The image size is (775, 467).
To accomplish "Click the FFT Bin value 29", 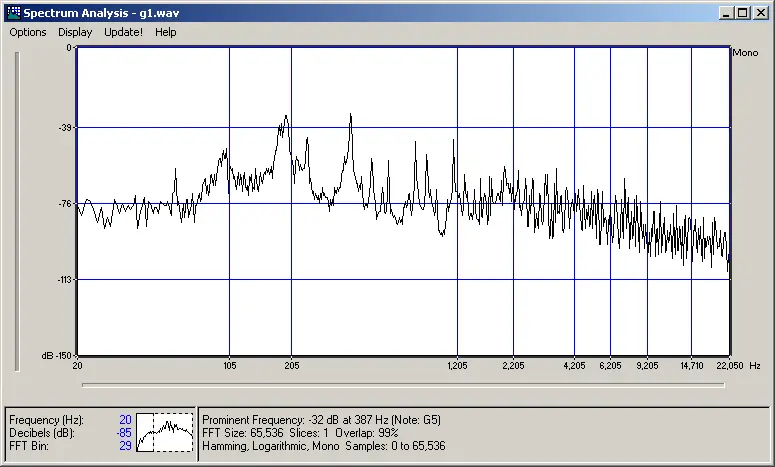I will 126,446.
